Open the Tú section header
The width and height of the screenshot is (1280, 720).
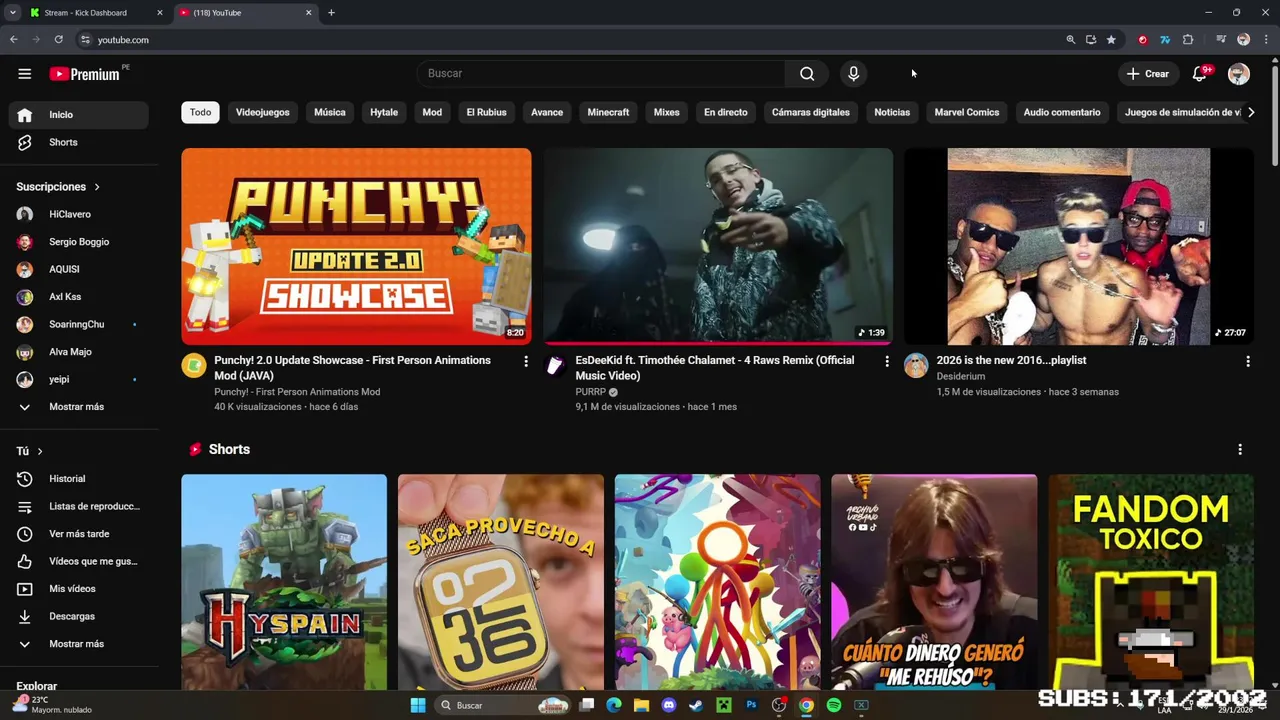(x=29, y=451)
